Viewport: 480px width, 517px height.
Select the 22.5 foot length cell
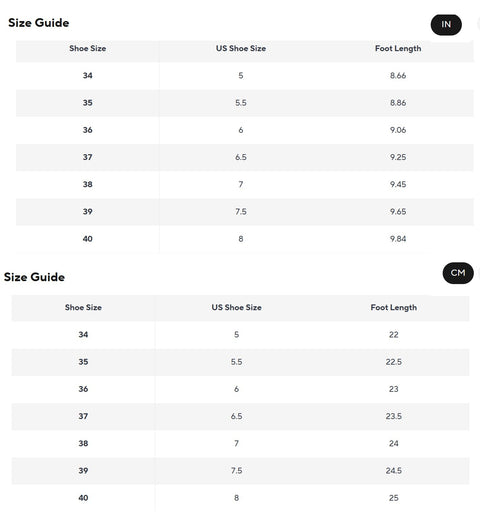point(394,362)
